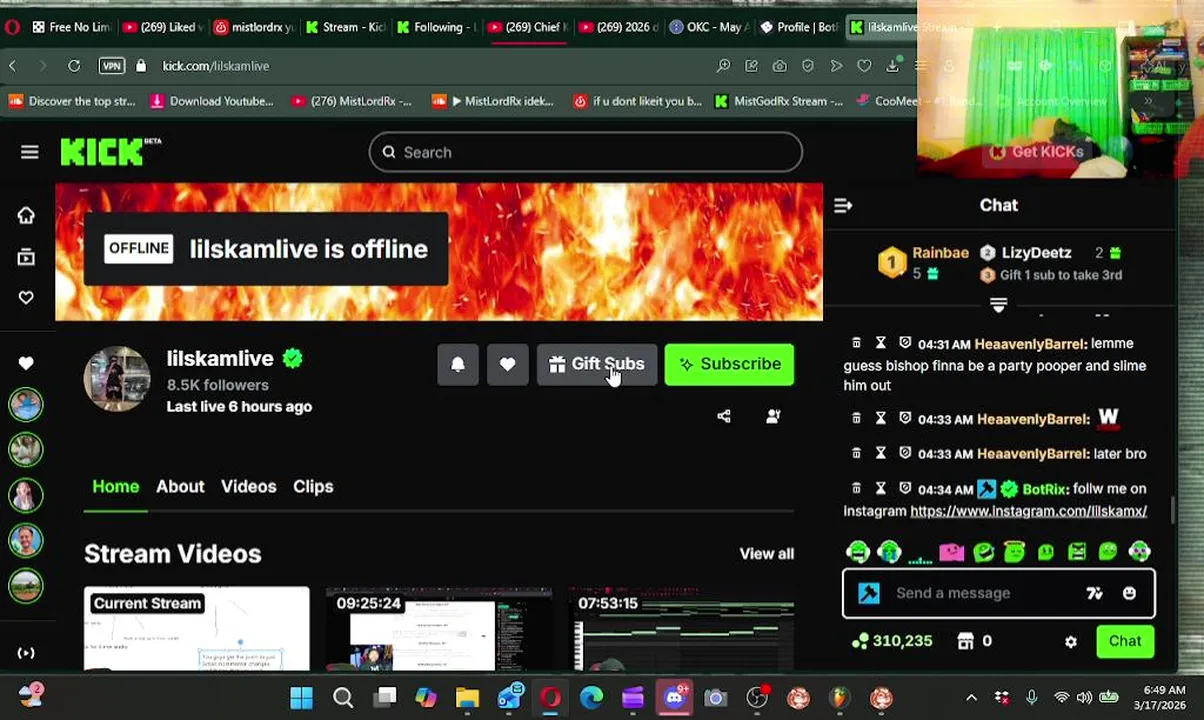Open Windows Start menu

click(x=301, y=697)
